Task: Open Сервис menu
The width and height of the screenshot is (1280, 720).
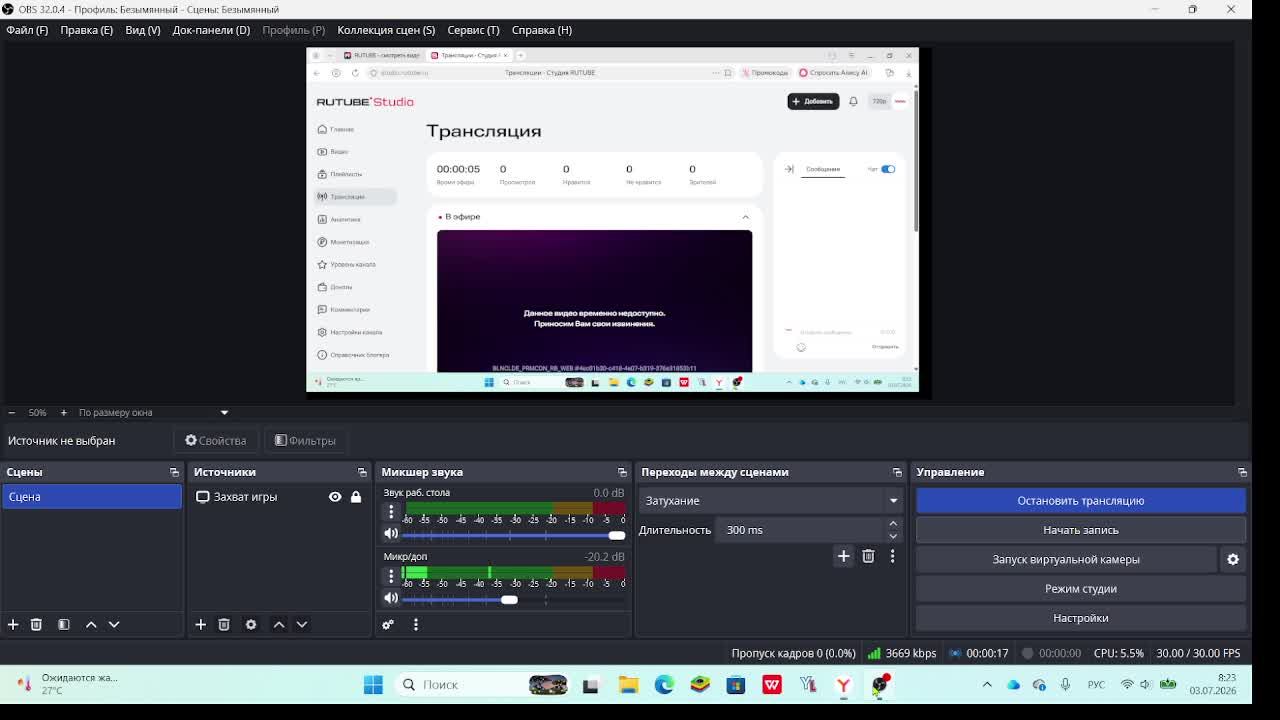Action: click(473, 30)
